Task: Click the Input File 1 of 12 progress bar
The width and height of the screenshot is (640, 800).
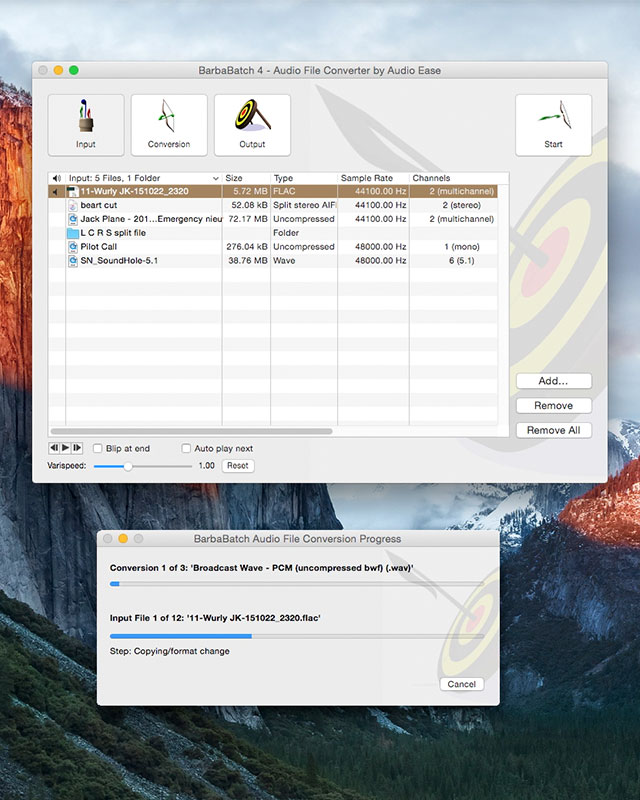Action: point(297,636)
